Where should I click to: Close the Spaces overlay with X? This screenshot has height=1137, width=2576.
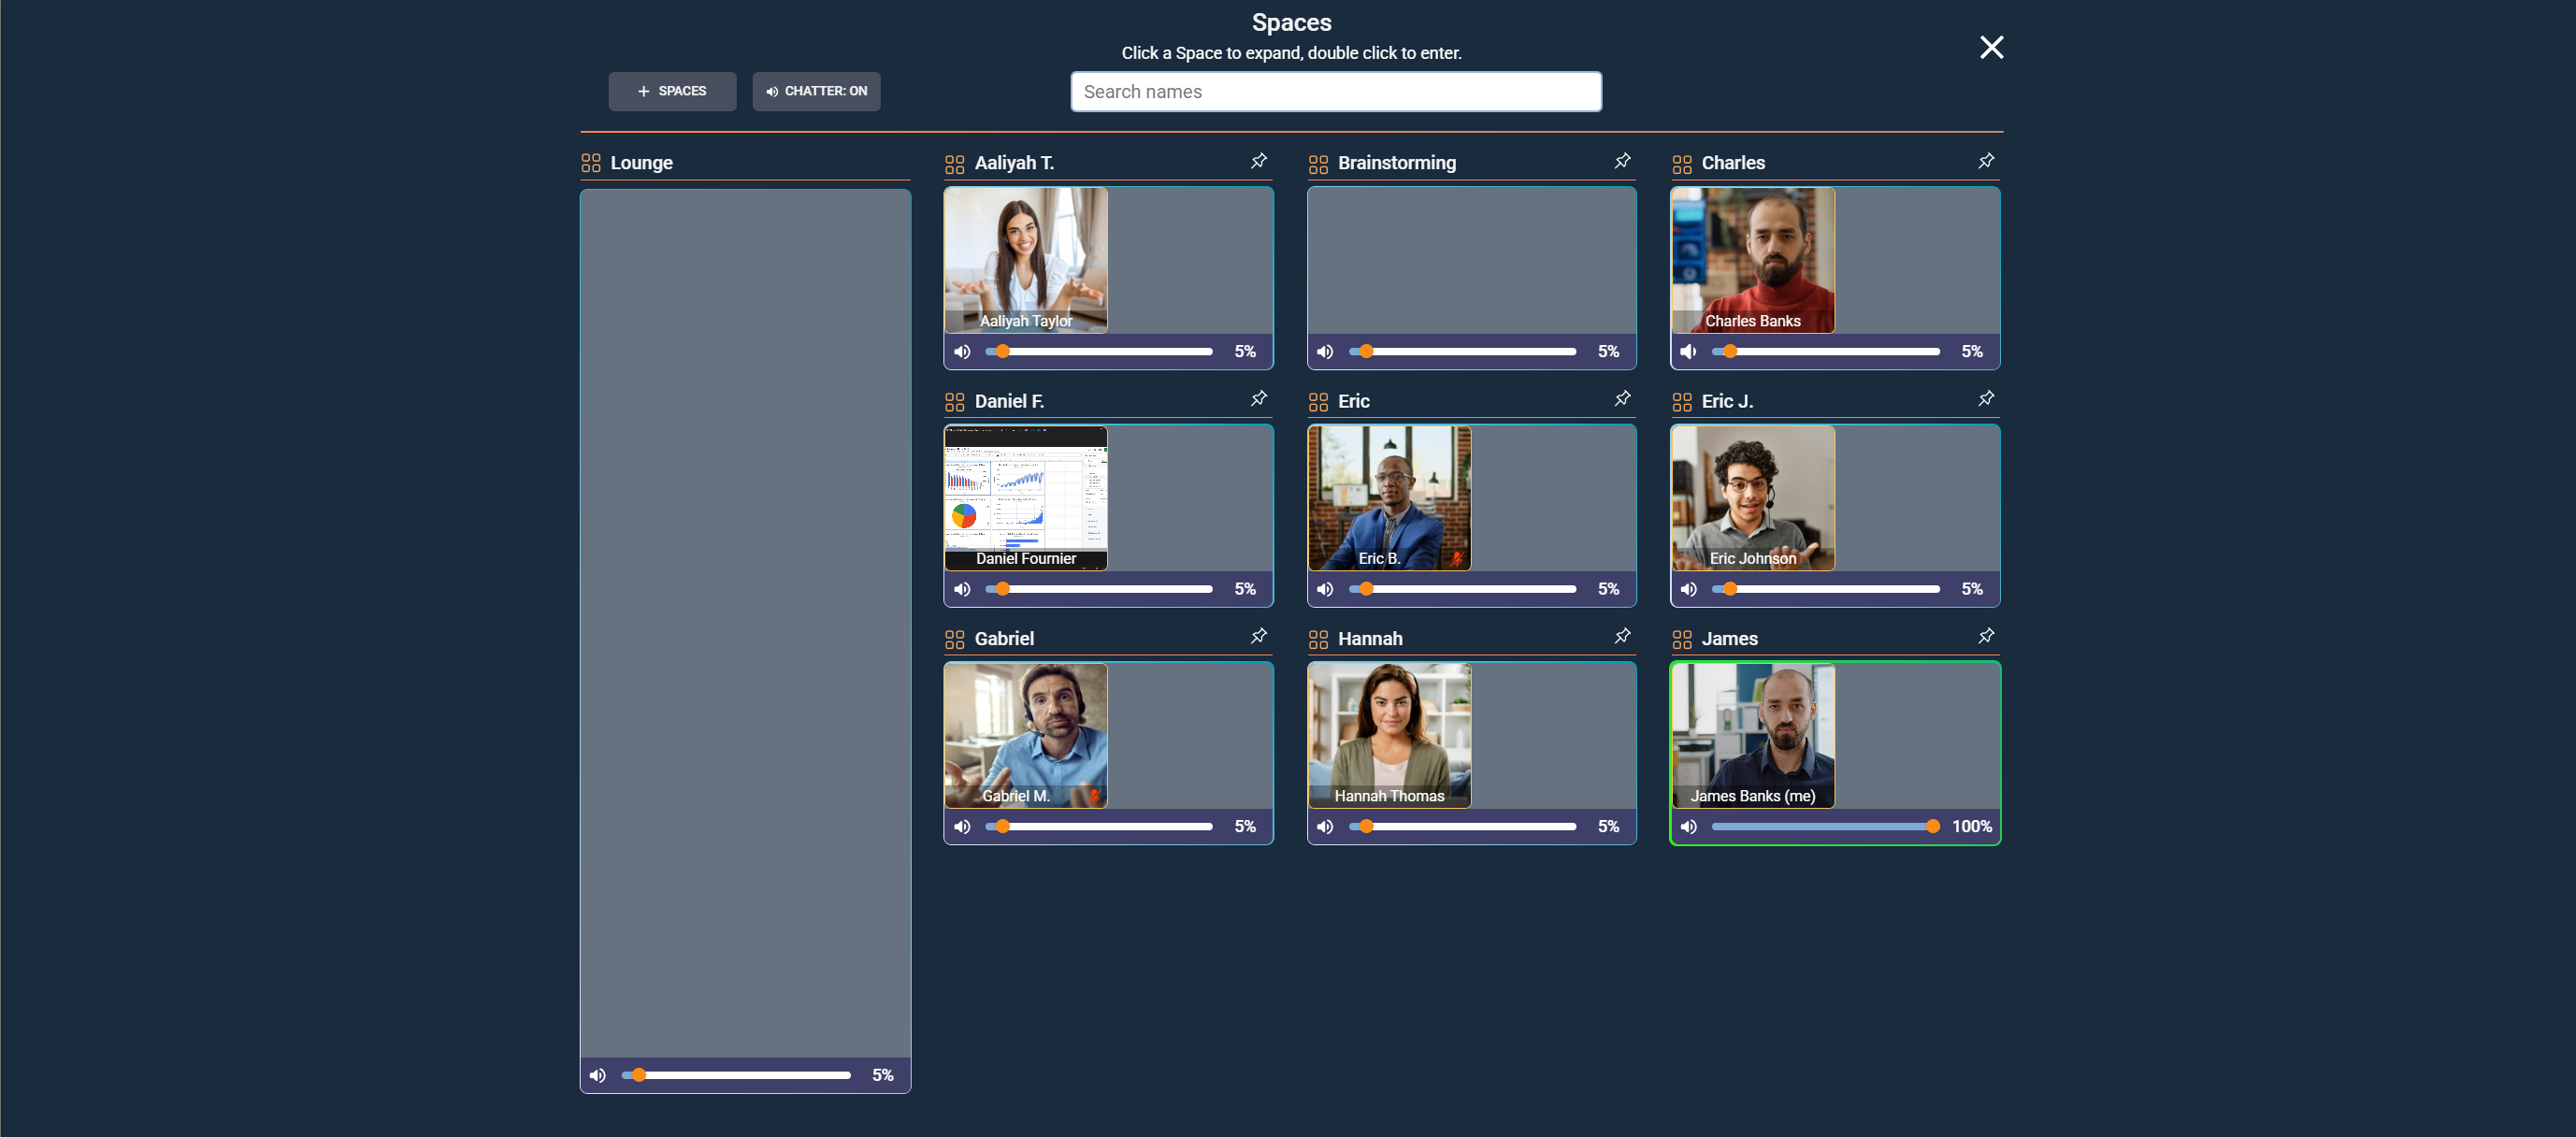click(x=1991, y=47)
